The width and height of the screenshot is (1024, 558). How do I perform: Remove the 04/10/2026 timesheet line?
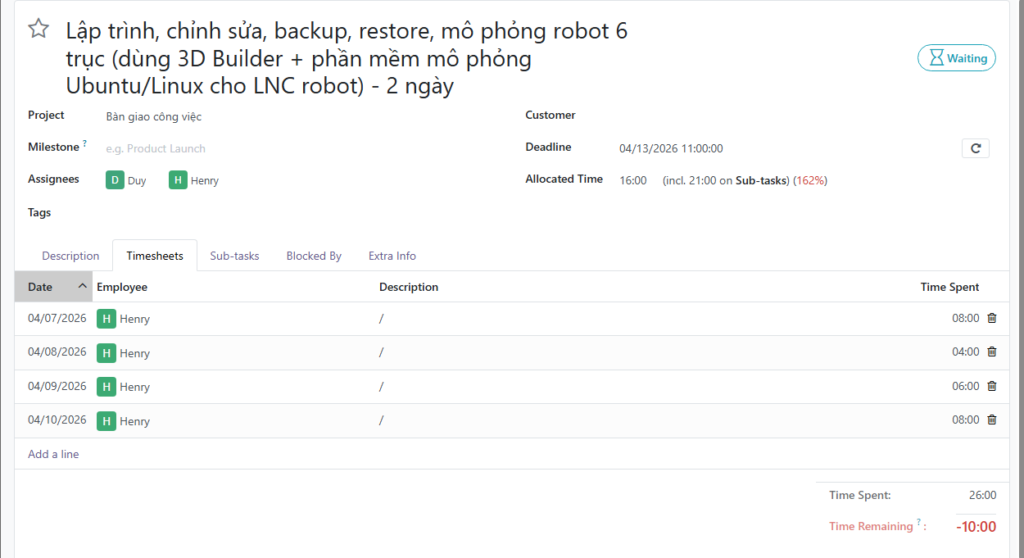(992, 420)
